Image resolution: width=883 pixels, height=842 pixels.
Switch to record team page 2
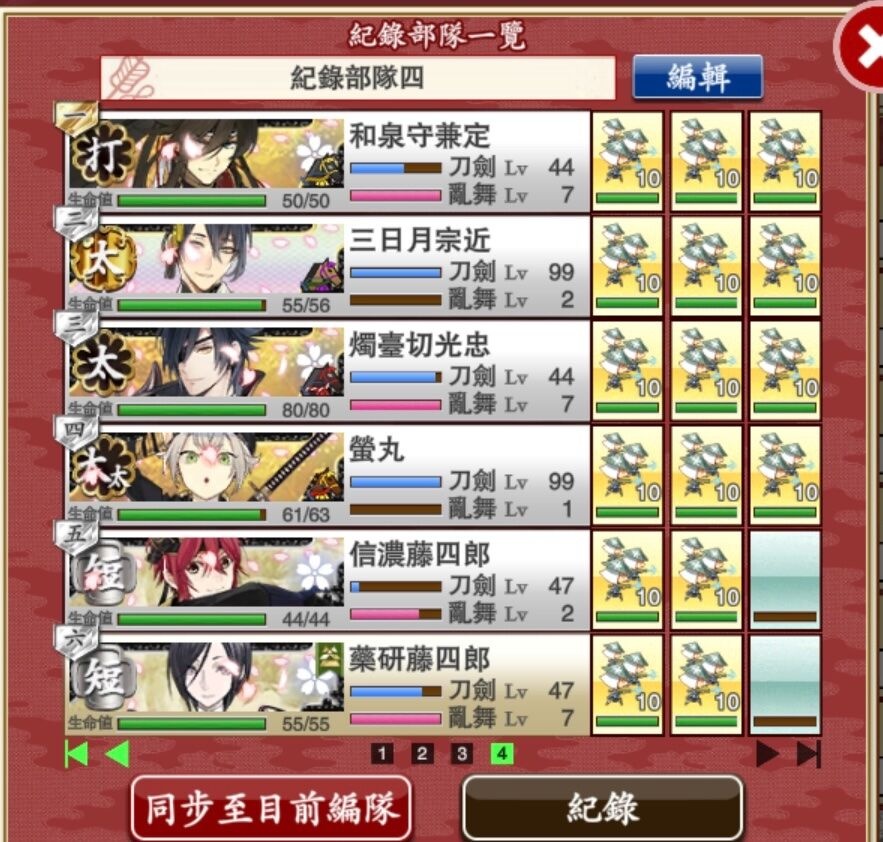(x=422, y=754)
